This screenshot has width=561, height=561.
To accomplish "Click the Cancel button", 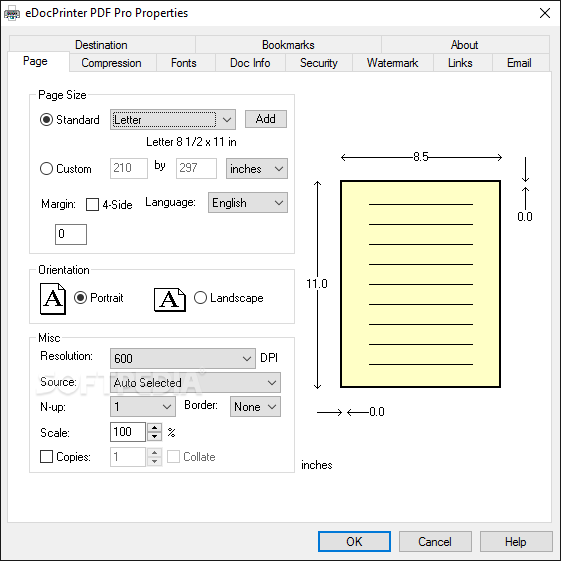I will 435,541.
